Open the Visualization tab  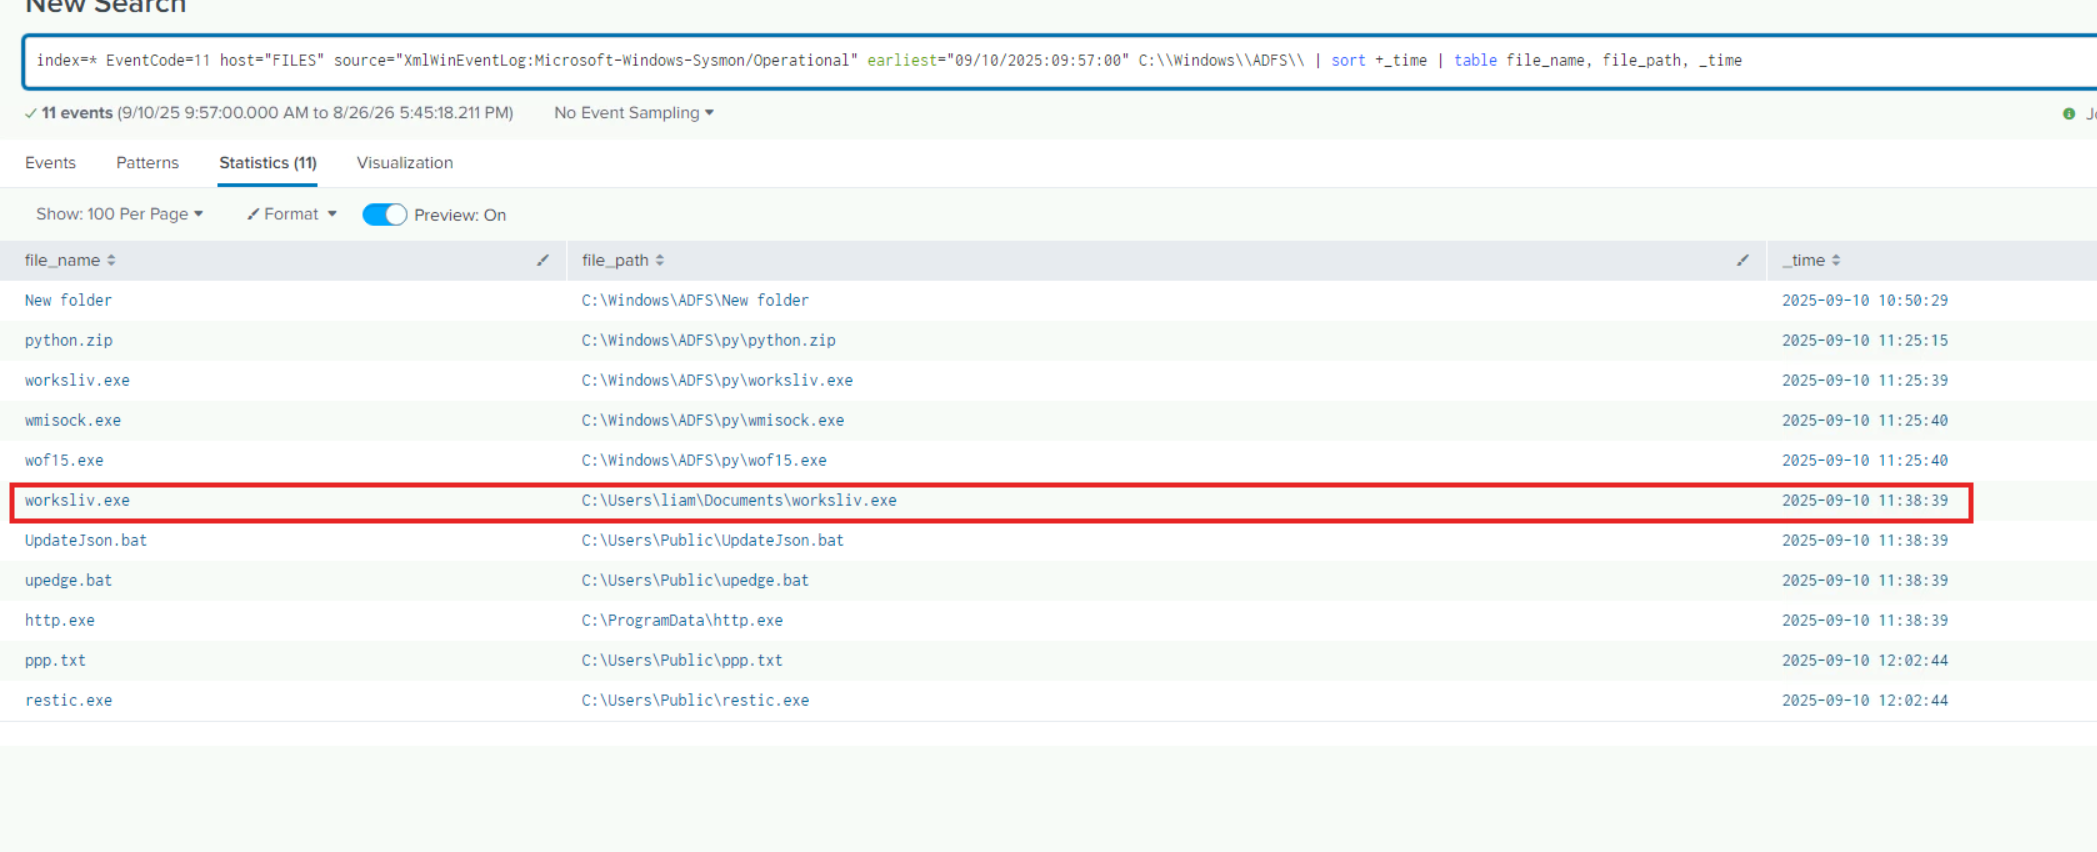coord(405,163)
